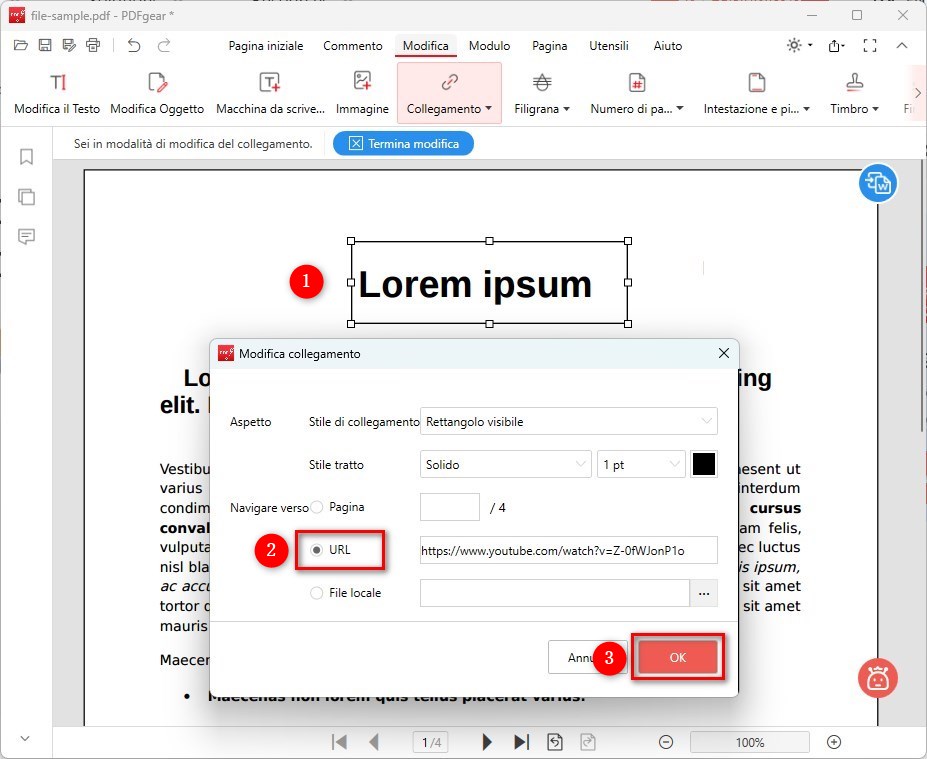Select the URL radio button

point(318,550)
